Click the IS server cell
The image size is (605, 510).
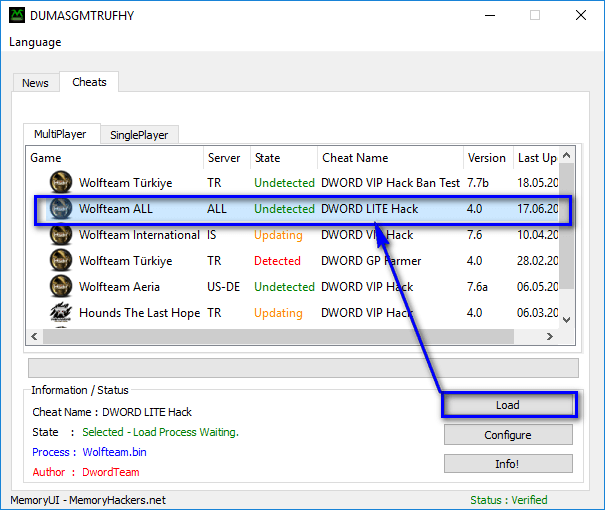coord(211,235)
